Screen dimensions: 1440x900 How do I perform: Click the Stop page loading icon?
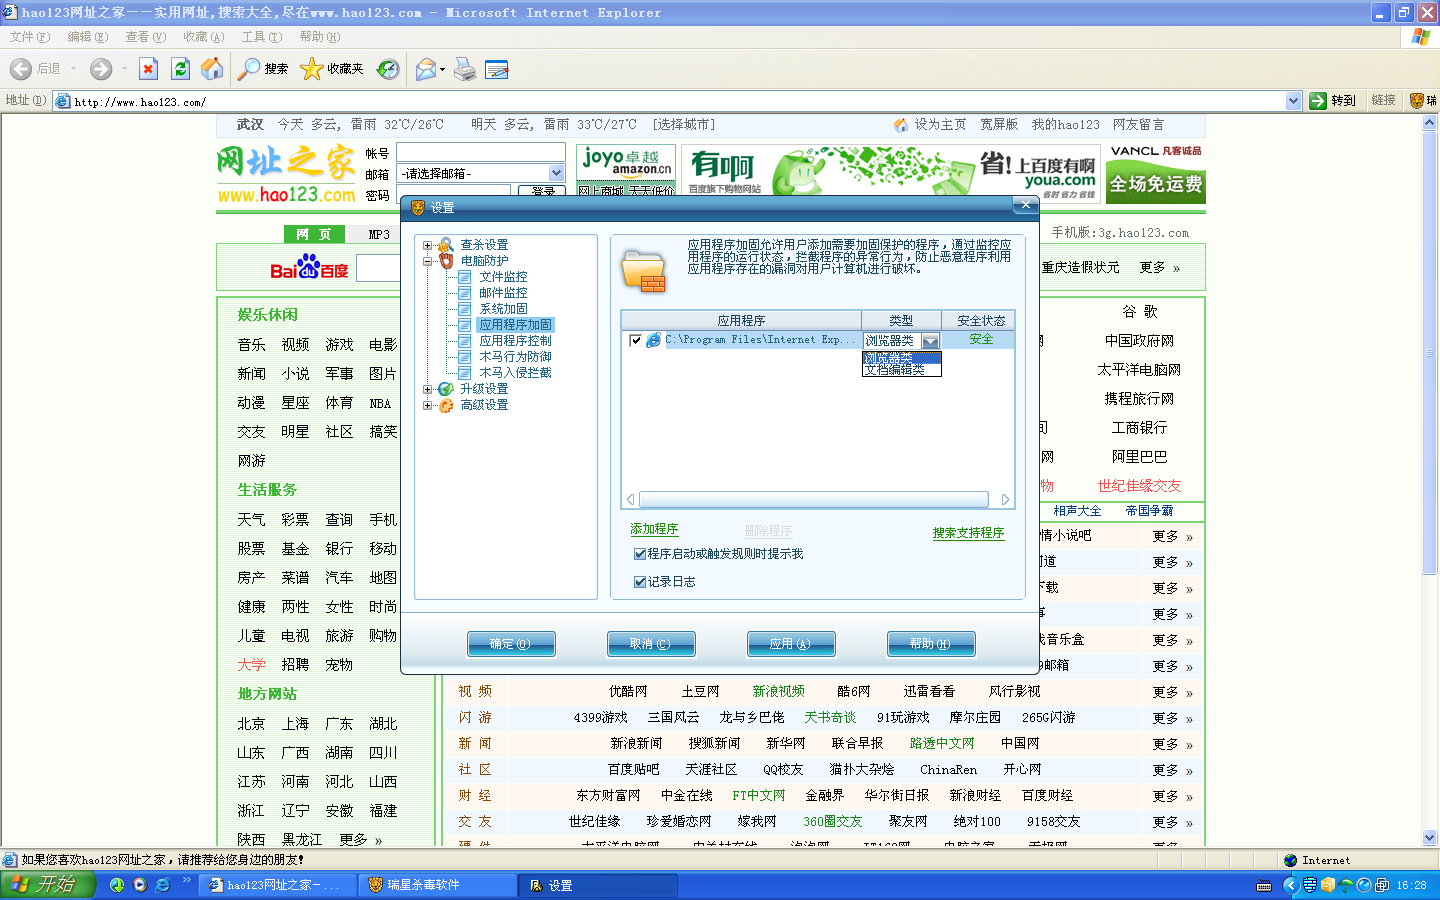pos(148,69)
